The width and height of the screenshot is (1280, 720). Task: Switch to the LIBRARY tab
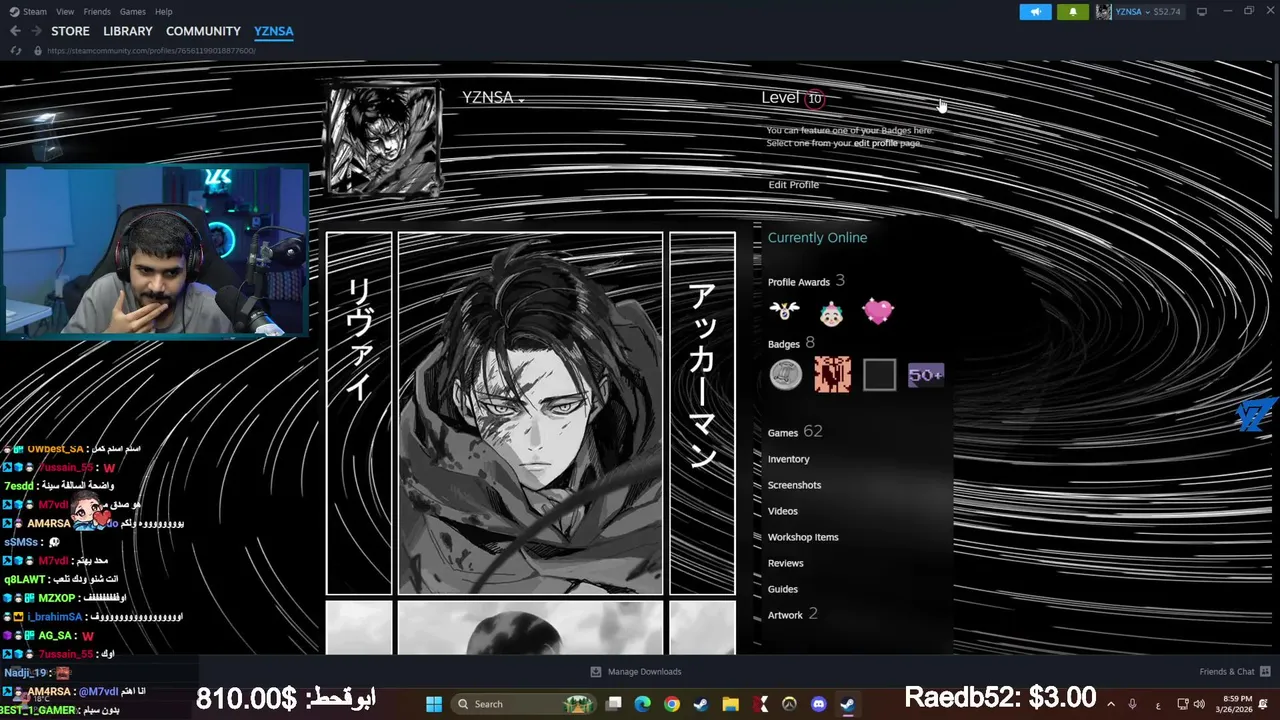128,31
